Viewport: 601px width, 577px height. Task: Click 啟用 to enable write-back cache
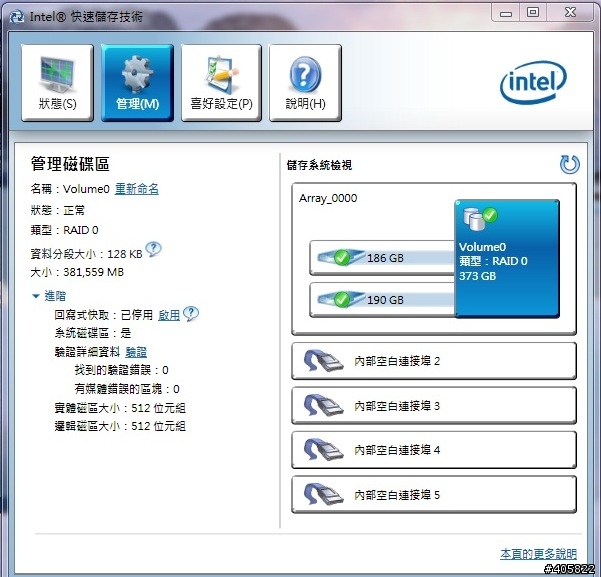click(169, 315)
